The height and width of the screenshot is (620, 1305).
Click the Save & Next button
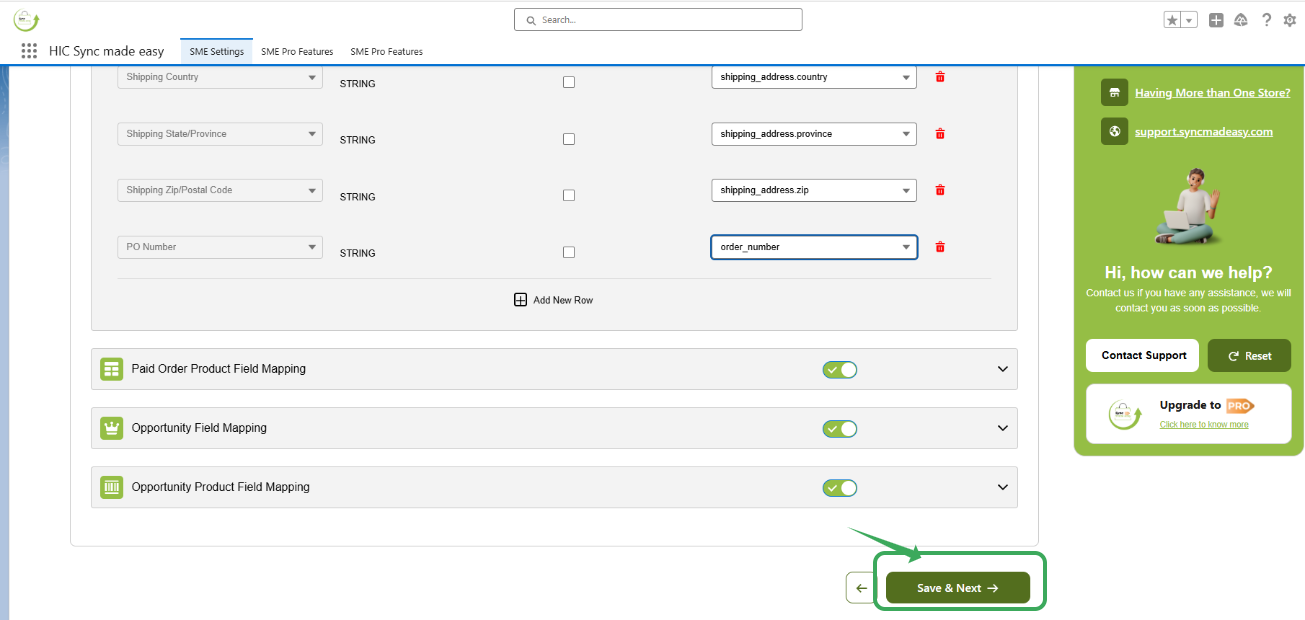[958, 588]
